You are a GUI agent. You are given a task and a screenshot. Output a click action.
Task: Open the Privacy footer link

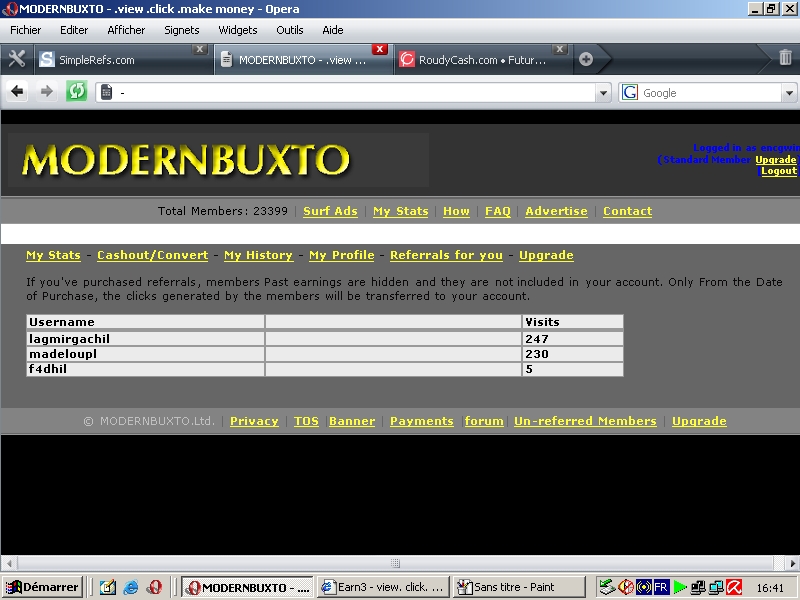254,421
